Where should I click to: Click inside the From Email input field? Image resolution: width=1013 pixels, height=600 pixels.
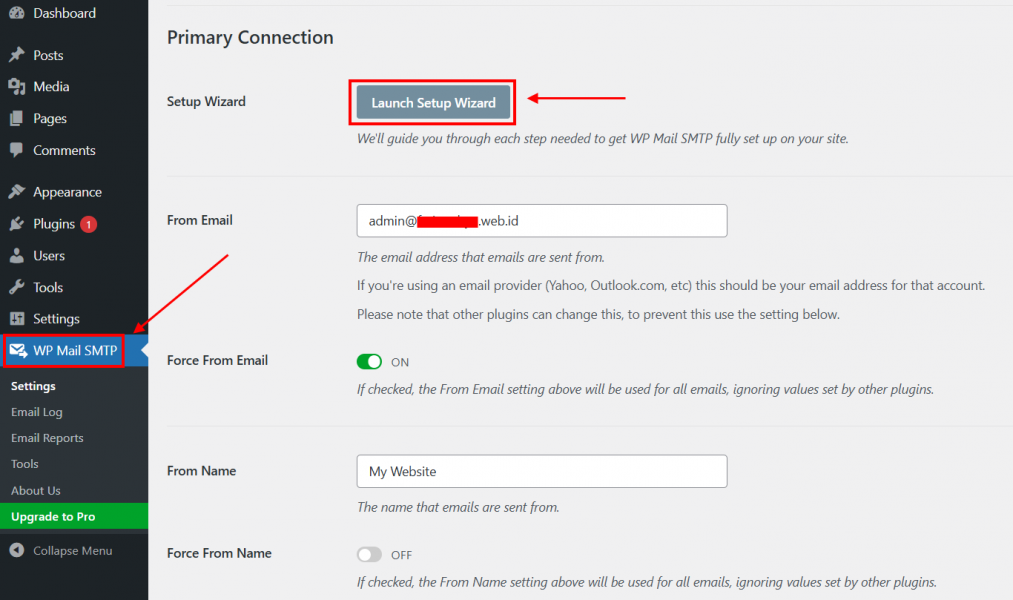point(542,221)
